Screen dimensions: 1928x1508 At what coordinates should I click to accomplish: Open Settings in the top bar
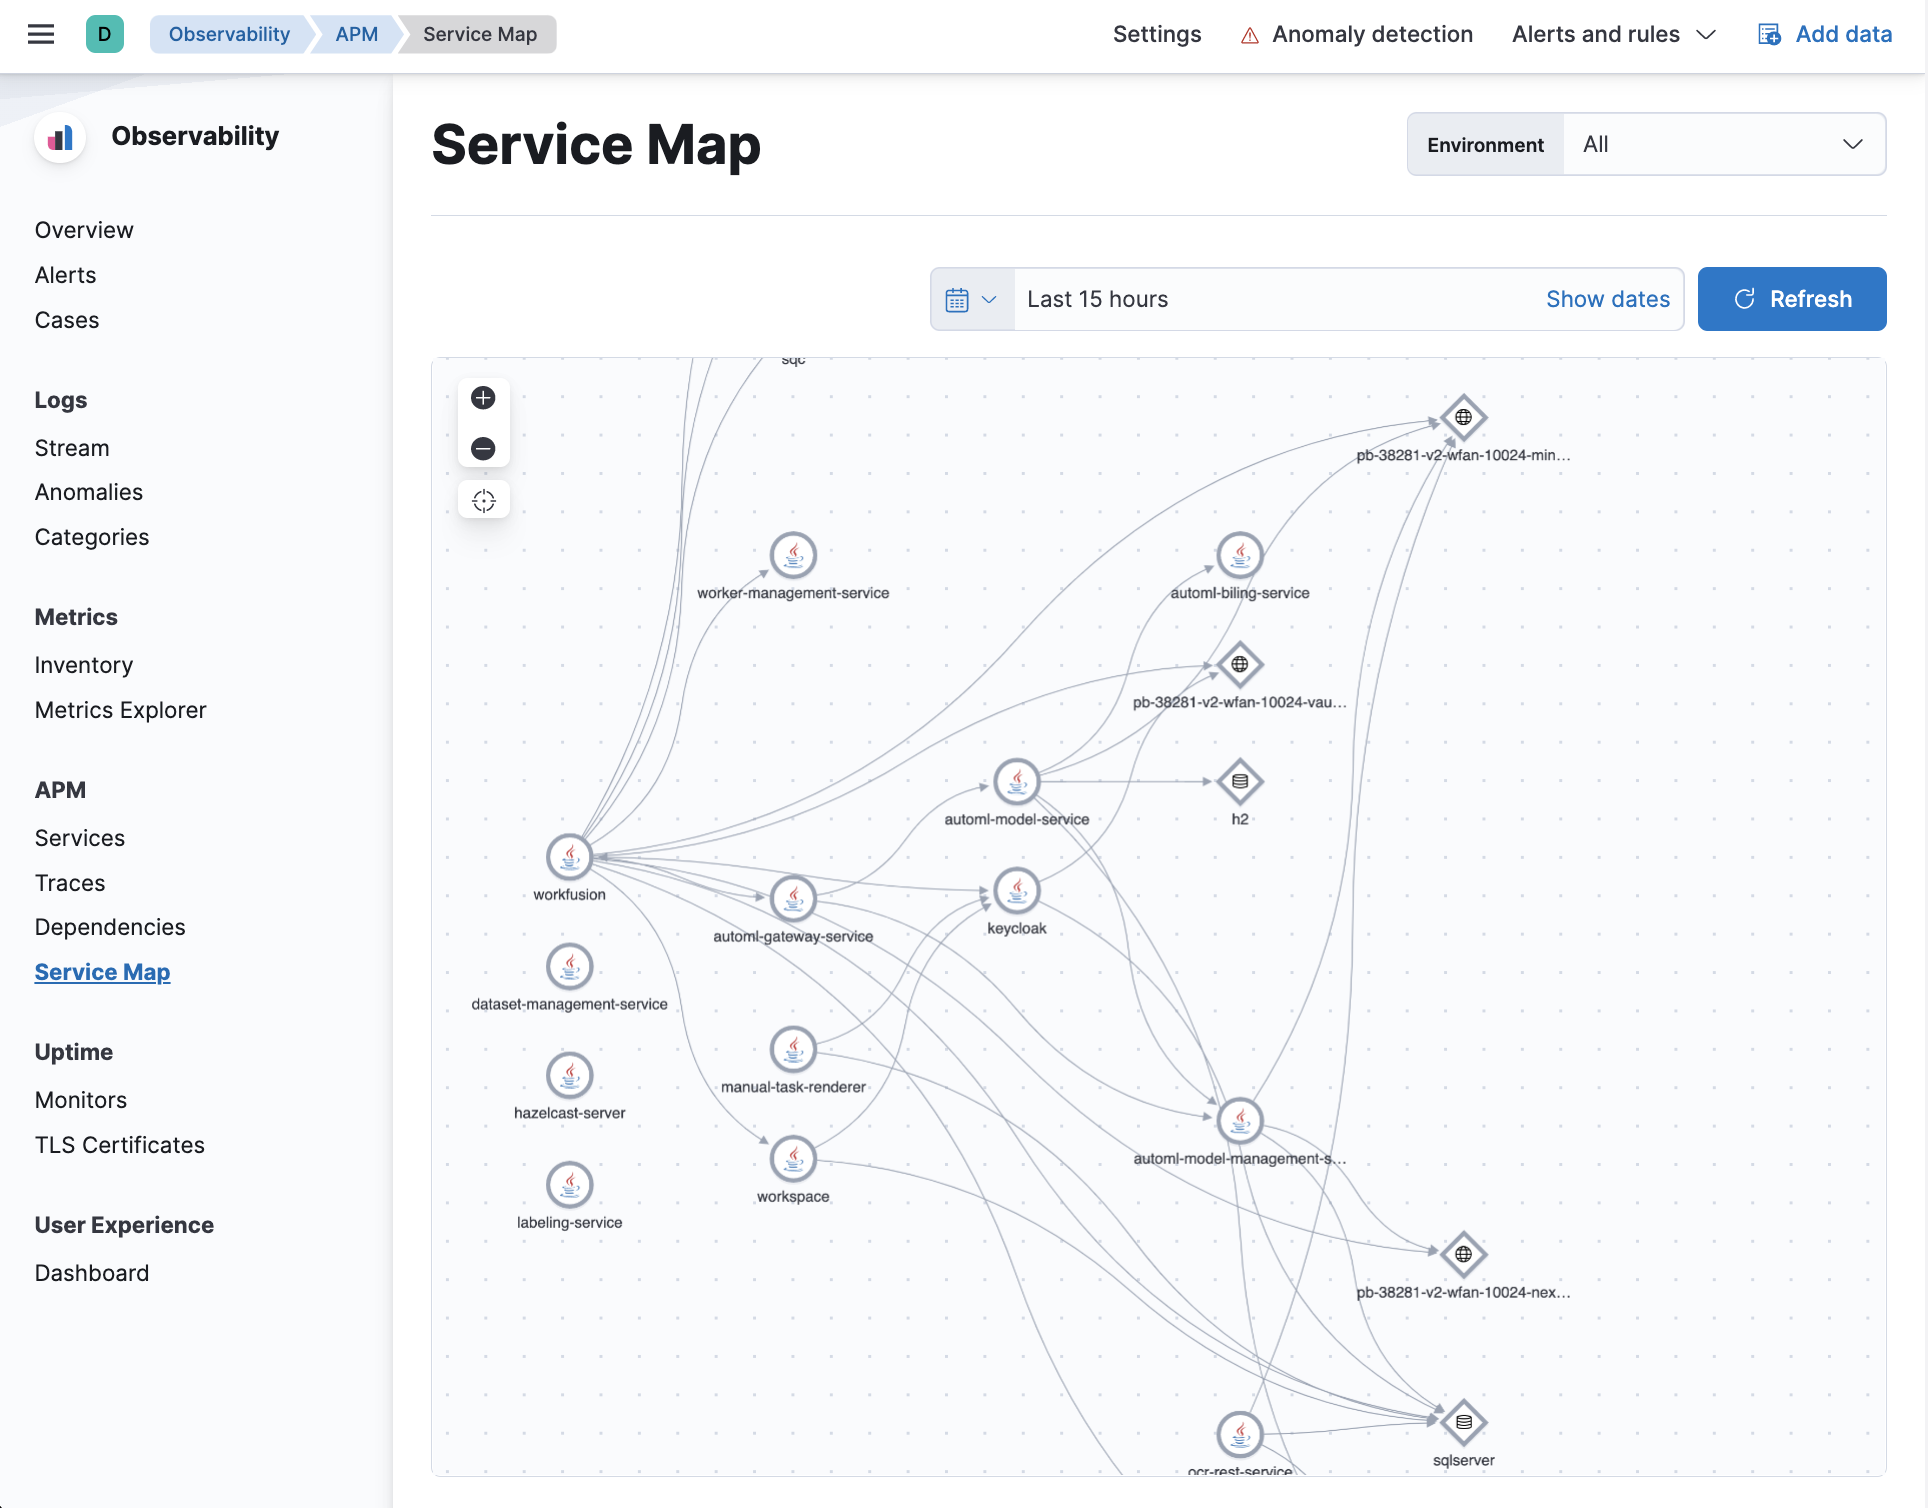click(1157, 34)
